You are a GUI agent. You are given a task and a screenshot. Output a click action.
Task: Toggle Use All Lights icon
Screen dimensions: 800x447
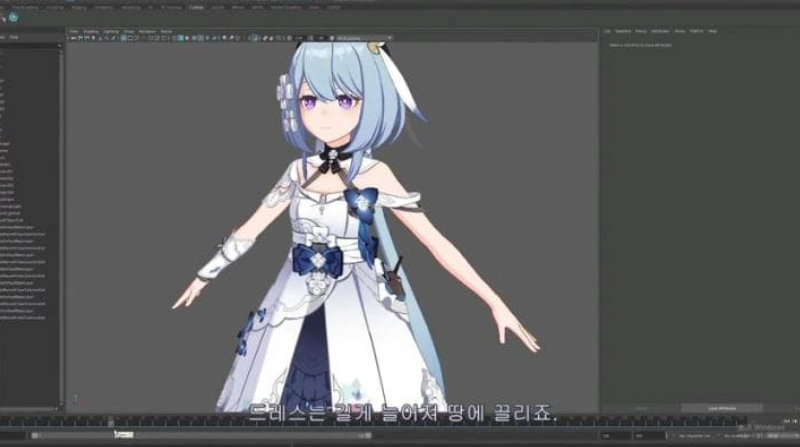pos(208,38)
